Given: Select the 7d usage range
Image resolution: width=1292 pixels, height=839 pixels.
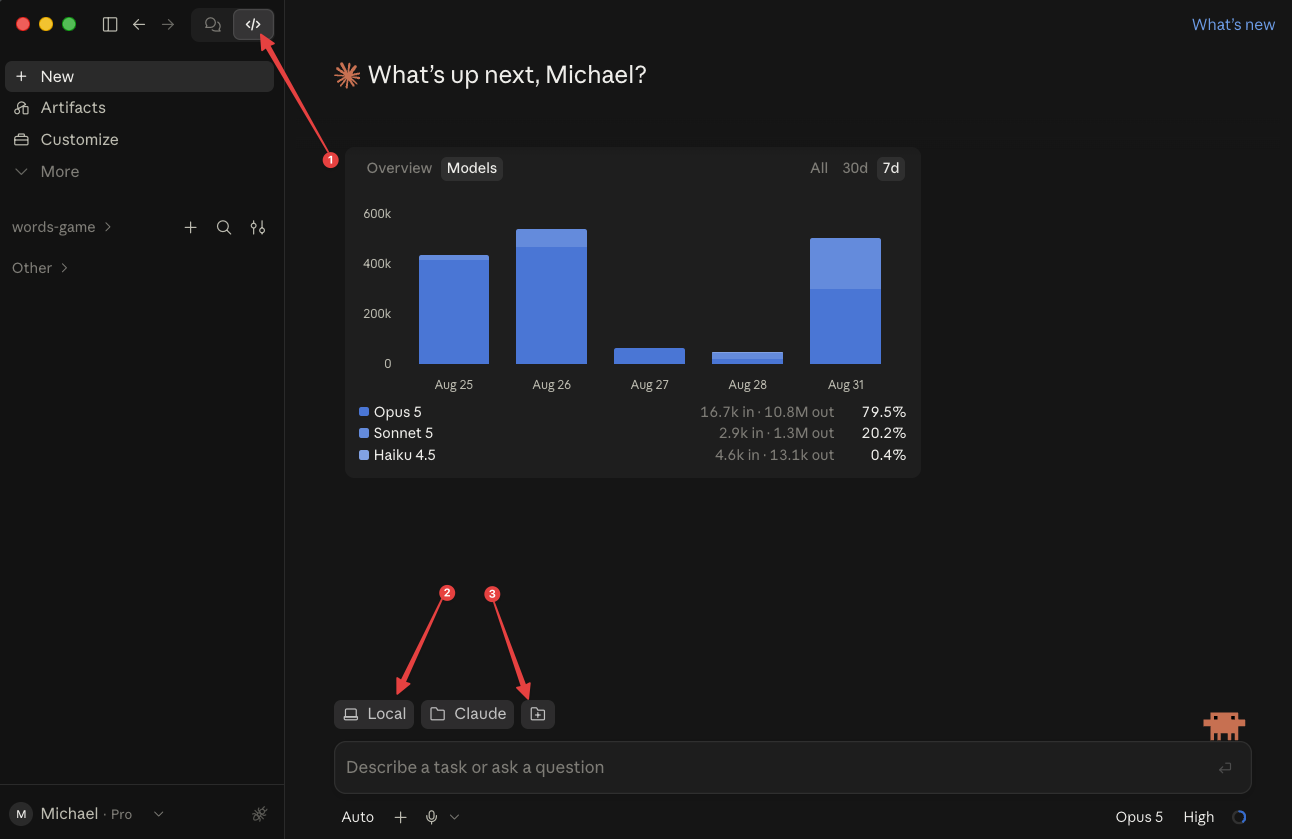Looking at the screenshot, I should [x=891, y=168].
